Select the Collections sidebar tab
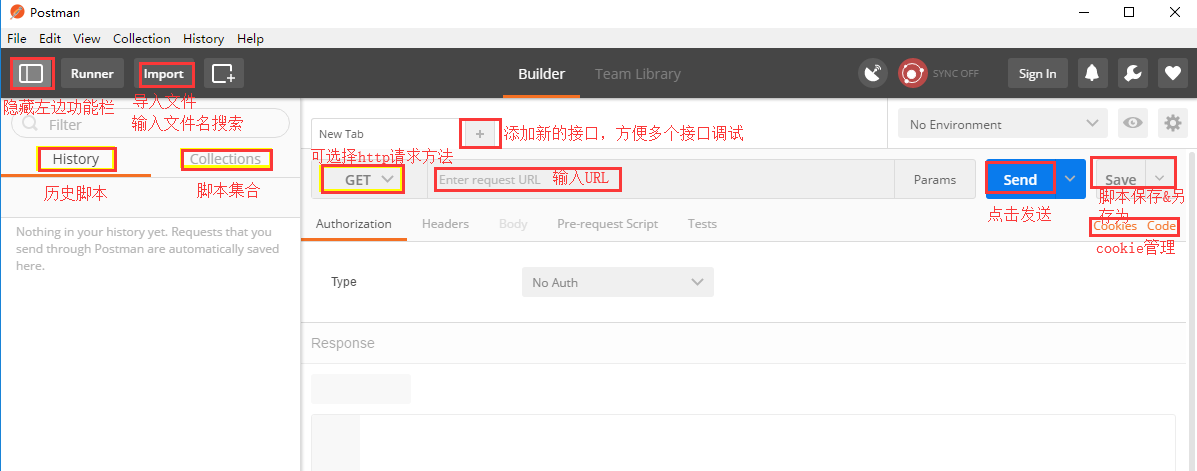 pos(225,159)
